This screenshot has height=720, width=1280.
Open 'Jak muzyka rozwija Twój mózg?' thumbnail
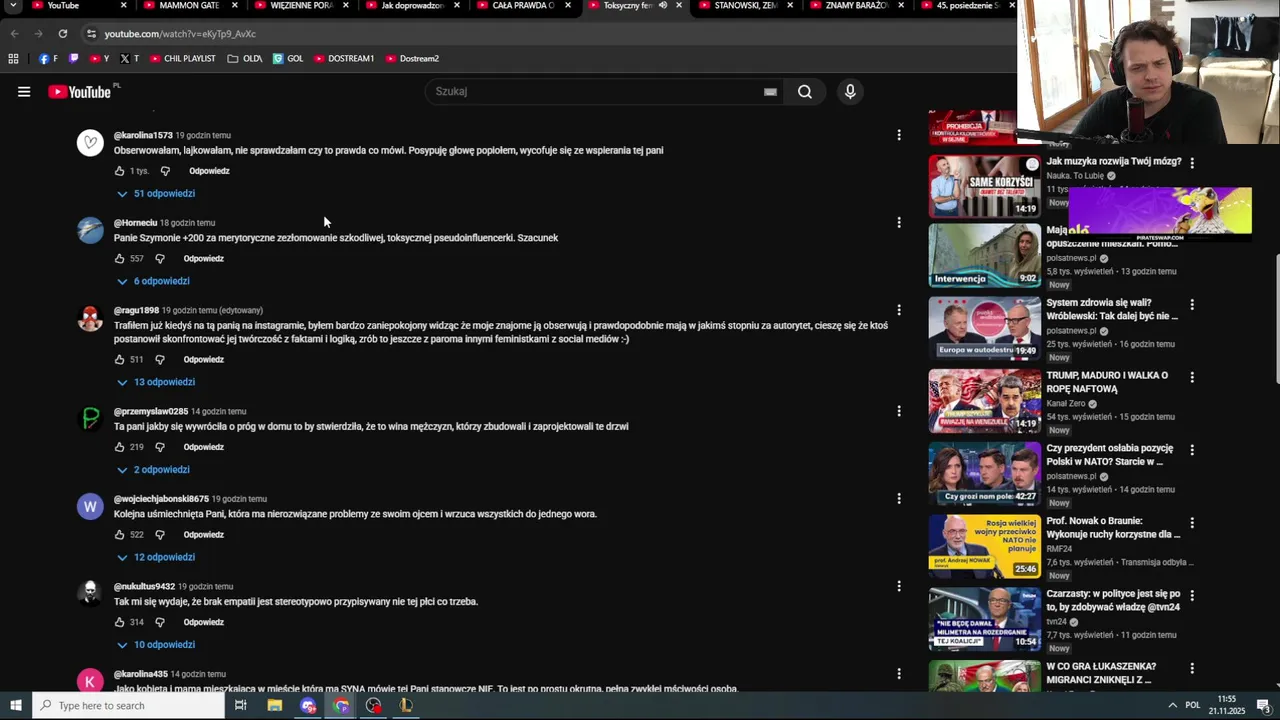(x=984, y=185)
